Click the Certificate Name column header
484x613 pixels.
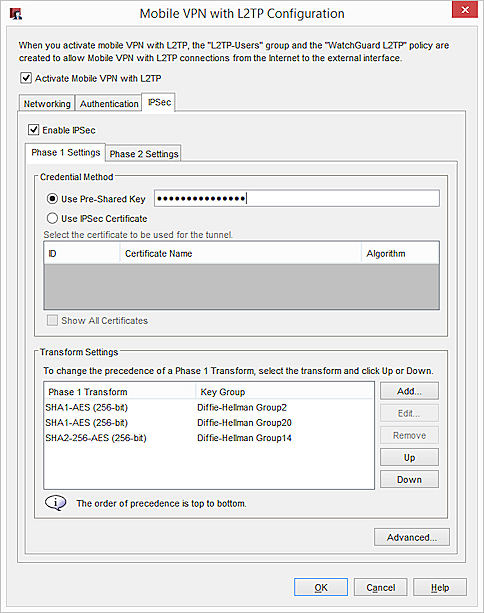point(240,253)
